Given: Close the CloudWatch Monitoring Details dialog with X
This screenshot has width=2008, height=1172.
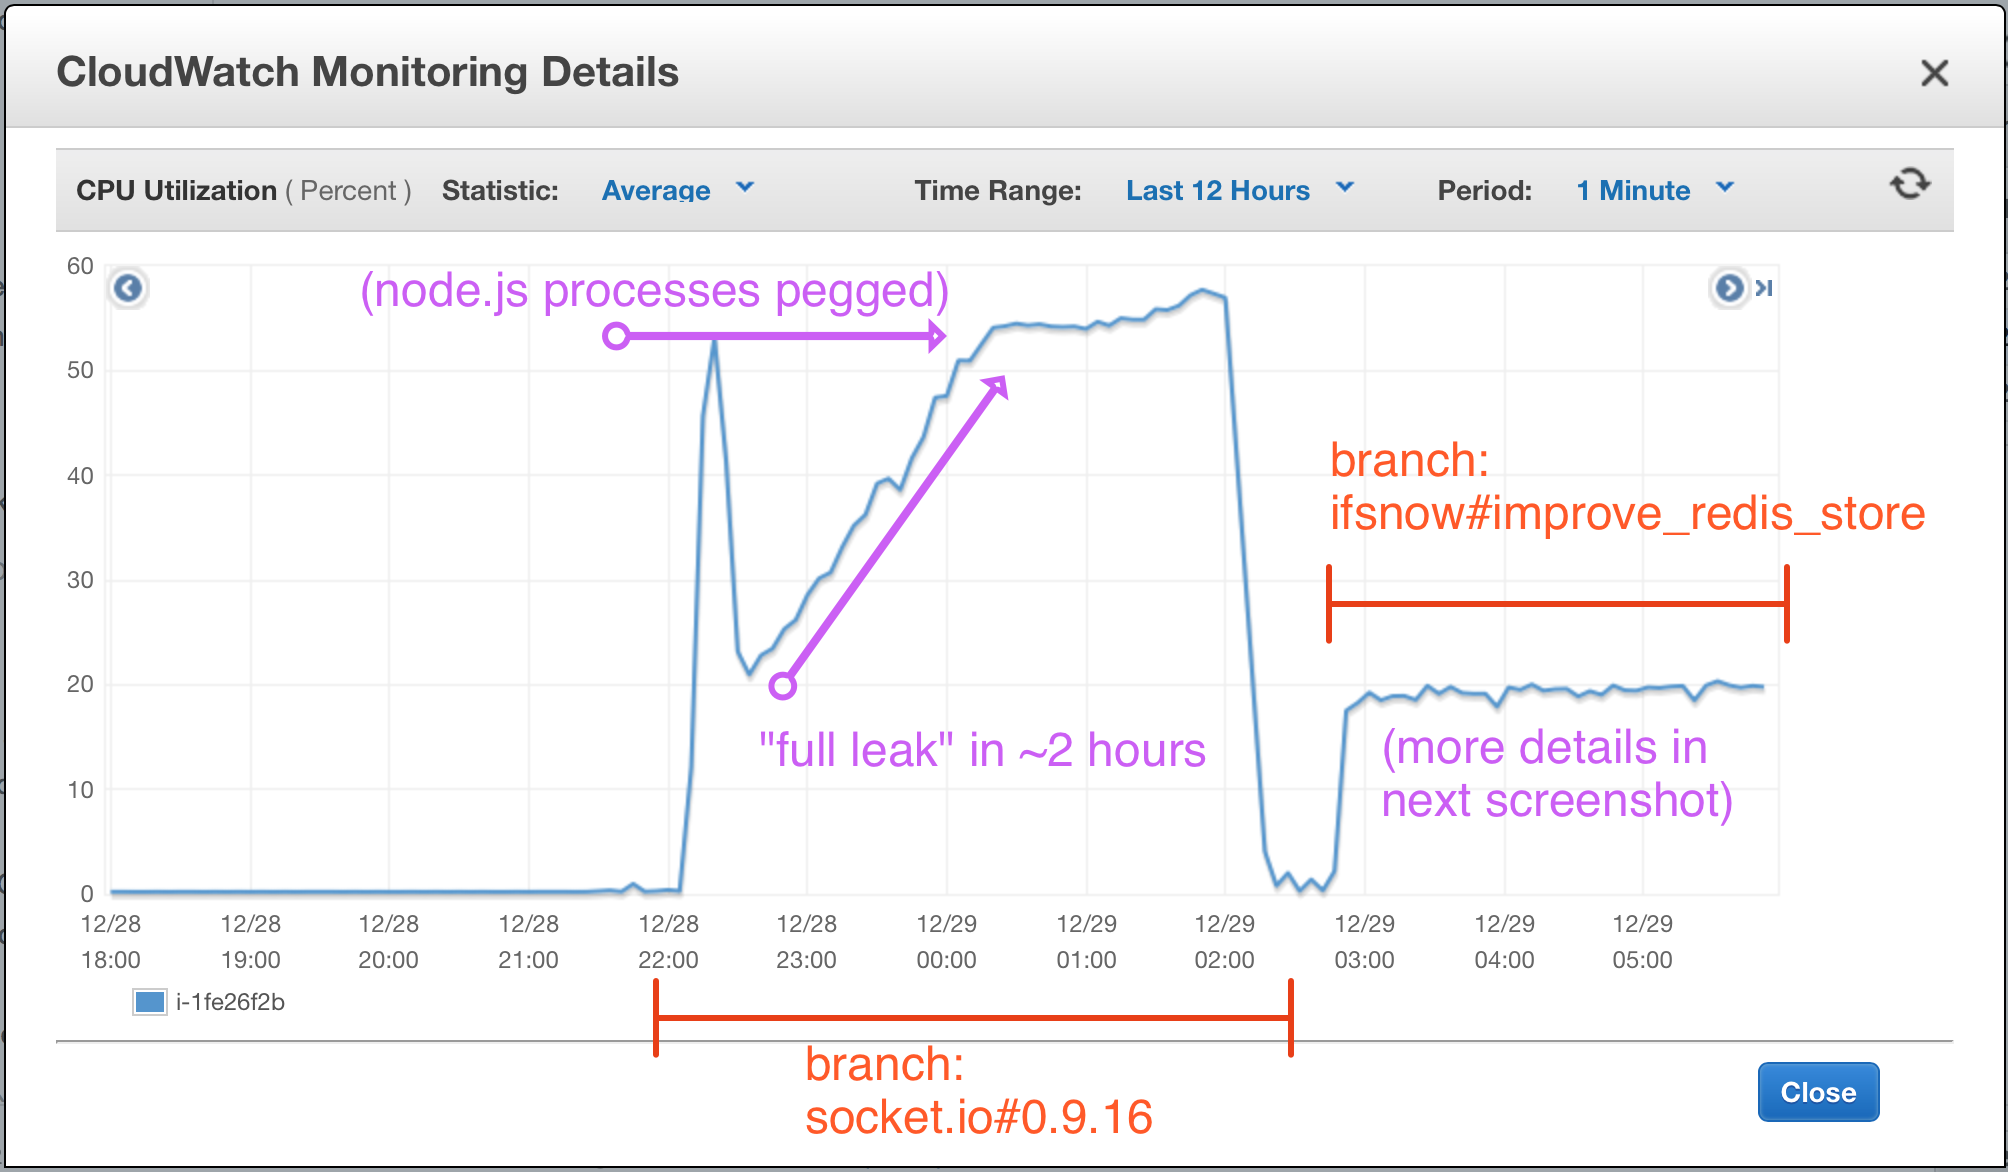Looking at the screenshot, I should (x=1934, y=73).
